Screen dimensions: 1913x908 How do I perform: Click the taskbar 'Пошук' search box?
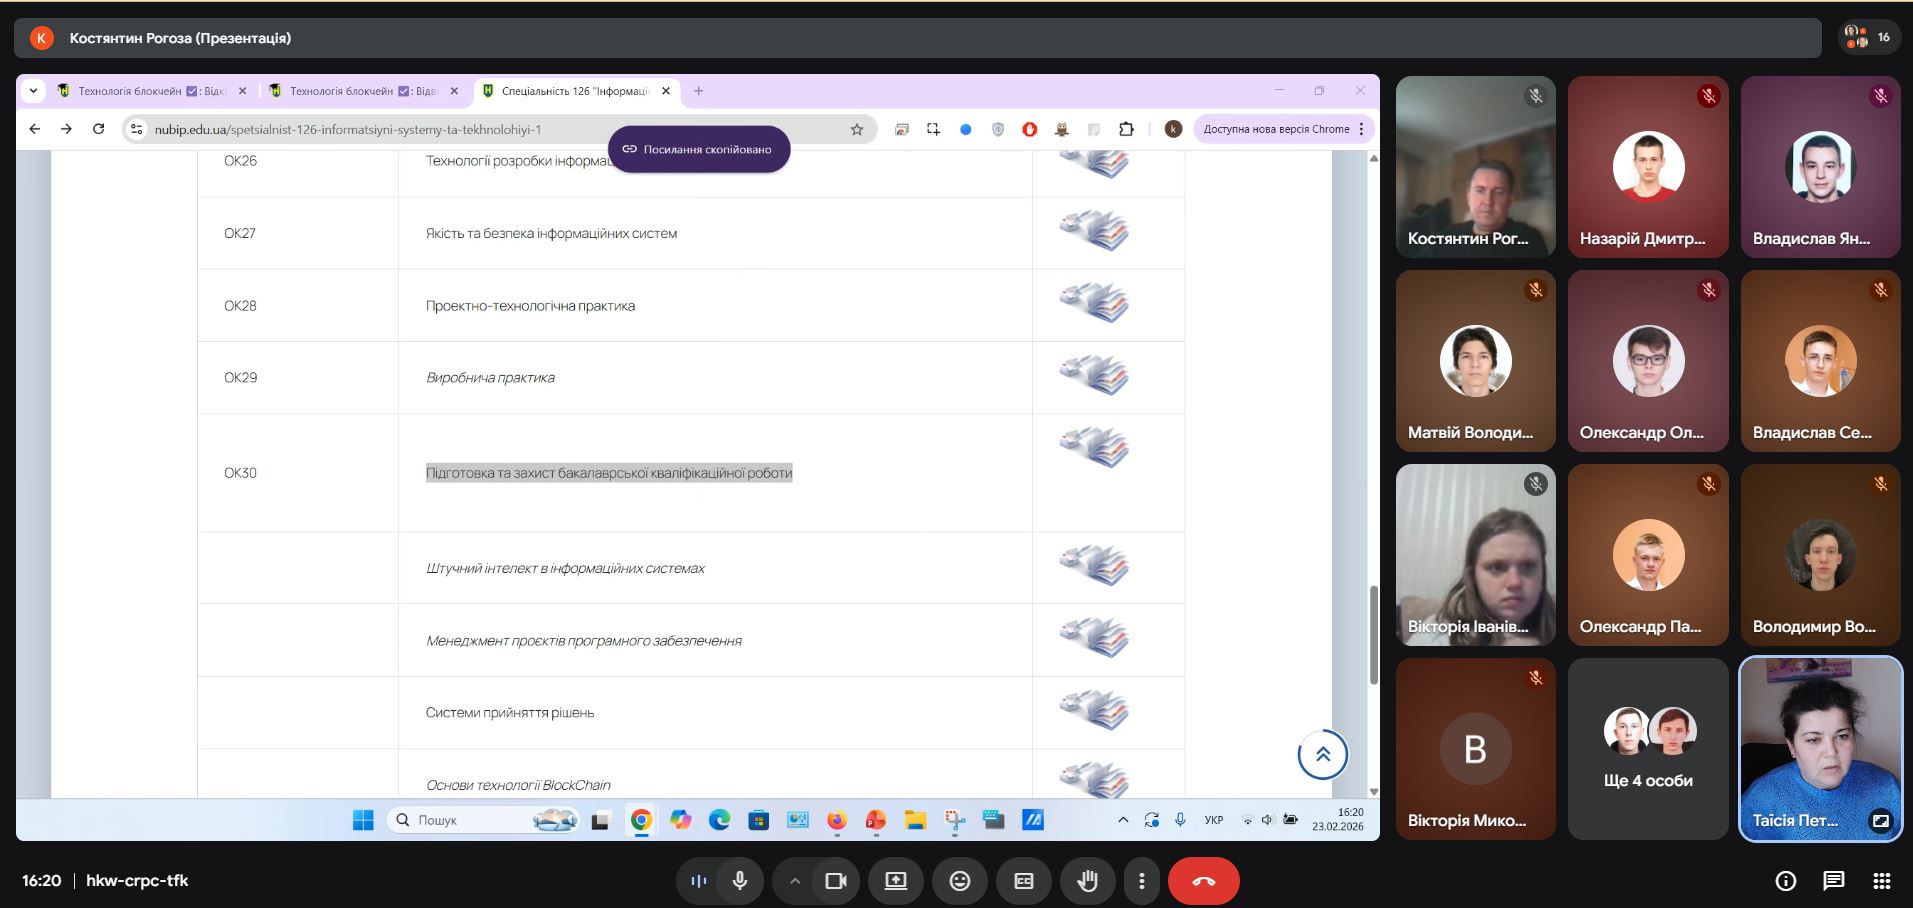(484, 820)
